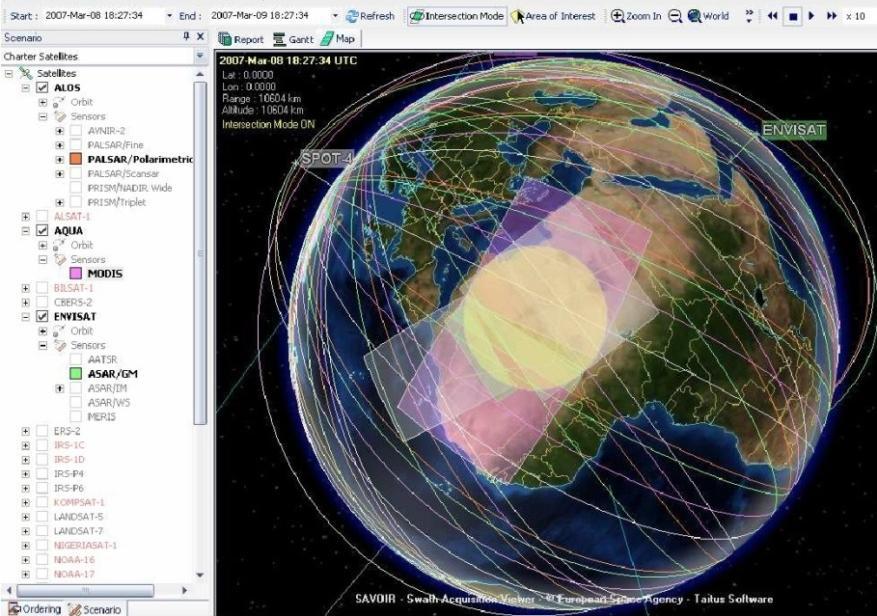Collapse the AQUA tree node
Image resolution: width=877 pixels, height=616 pixels.
click(26, 231)
